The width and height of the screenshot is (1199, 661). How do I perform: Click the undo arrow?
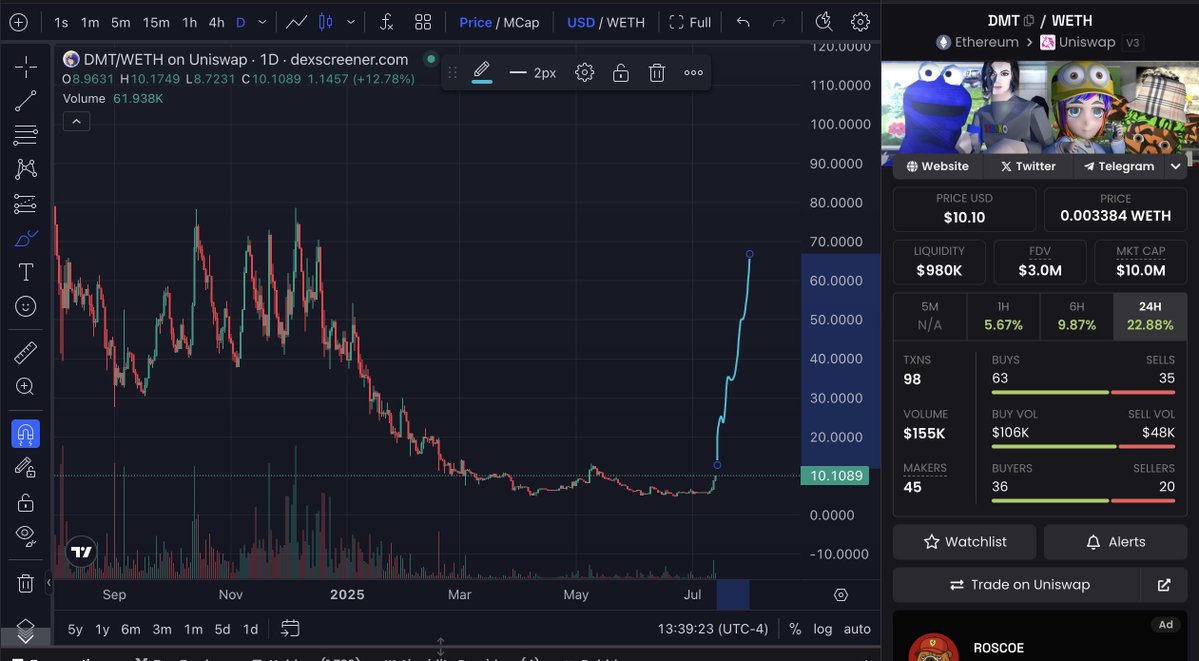tap(742, 22)
